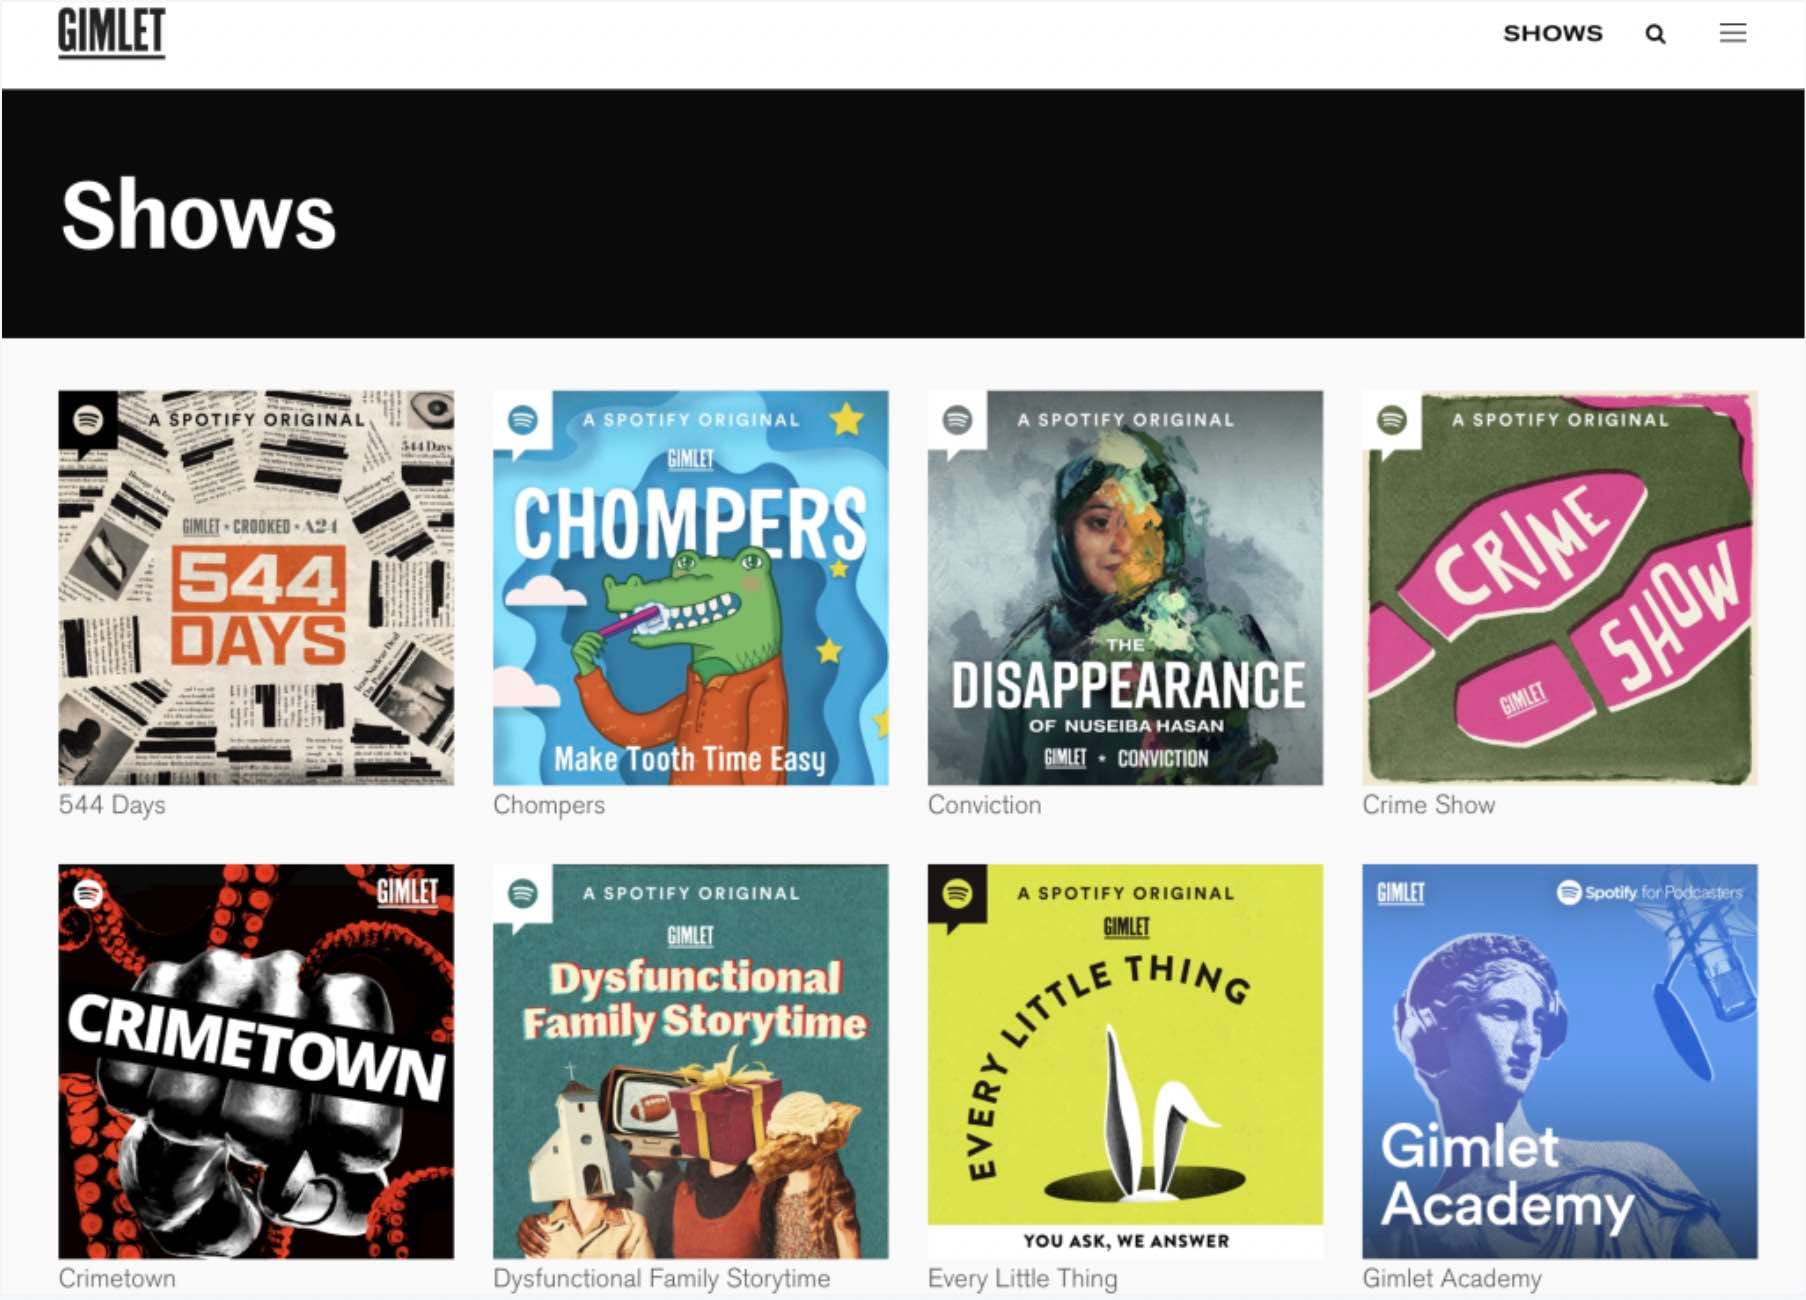Screen dimensions: 1806x1300
Task: Click the Crimetown cover thumbnail
Action: (x=256, y=1059)
